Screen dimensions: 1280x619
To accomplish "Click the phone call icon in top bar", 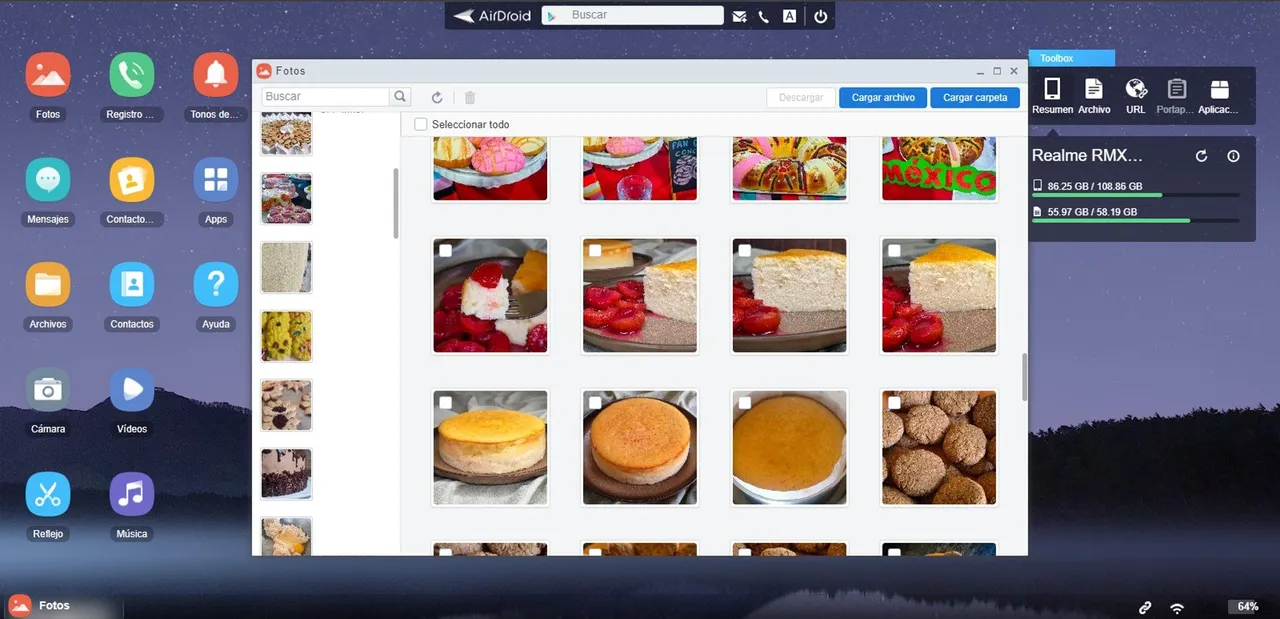I will pyautogui.click(x=764, y=16).
